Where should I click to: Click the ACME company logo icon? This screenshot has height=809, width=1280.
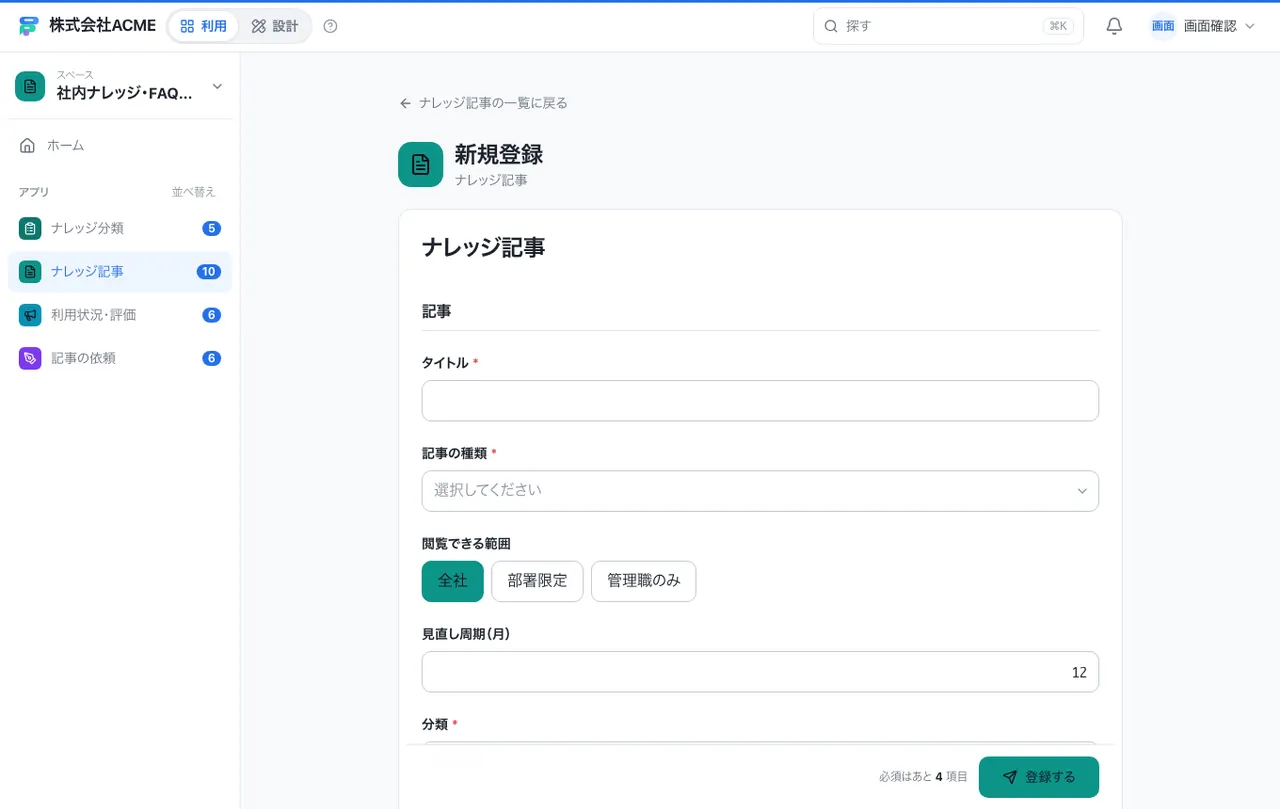click(29, 26)
